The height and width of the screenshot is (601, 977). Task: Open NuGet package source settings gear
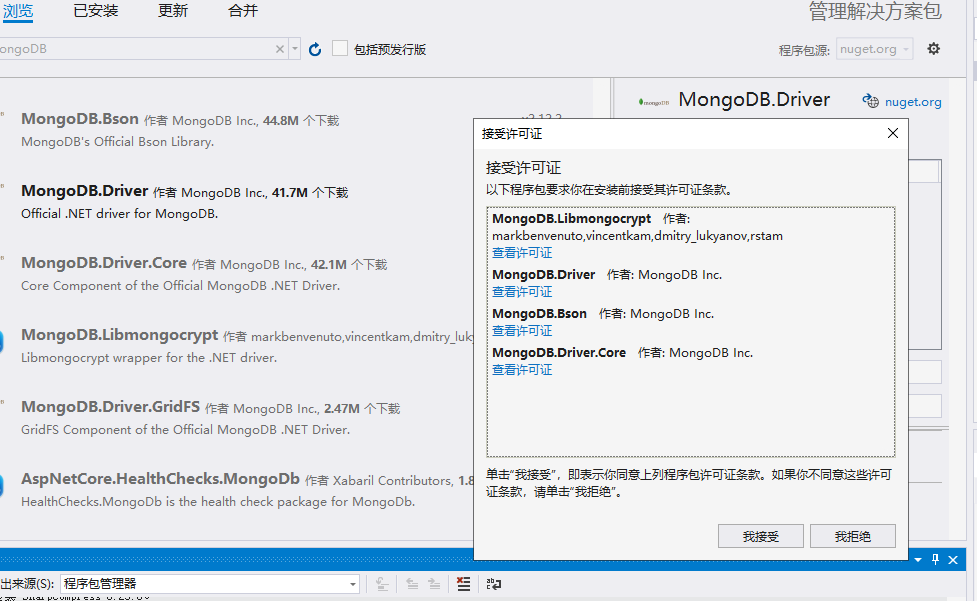tap(933, 49)
